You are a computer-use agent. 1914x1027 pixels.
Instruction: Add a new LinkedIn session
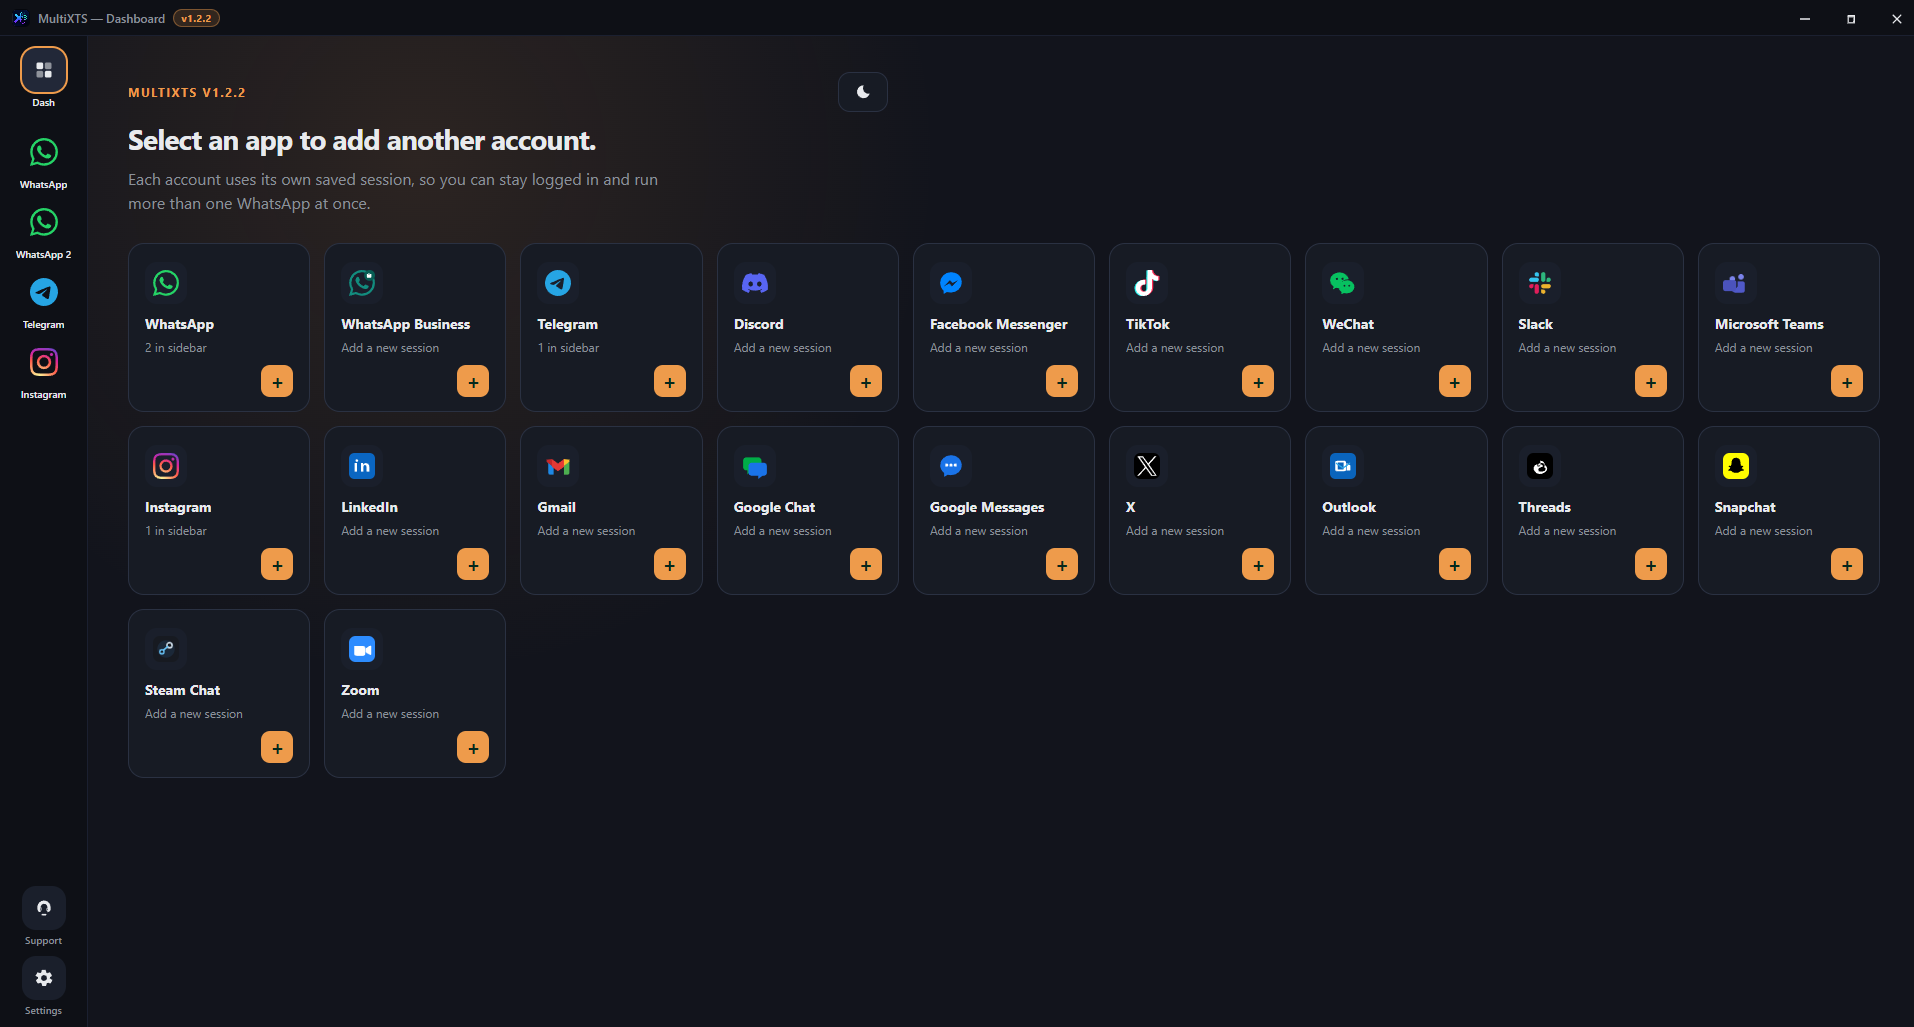473,564
